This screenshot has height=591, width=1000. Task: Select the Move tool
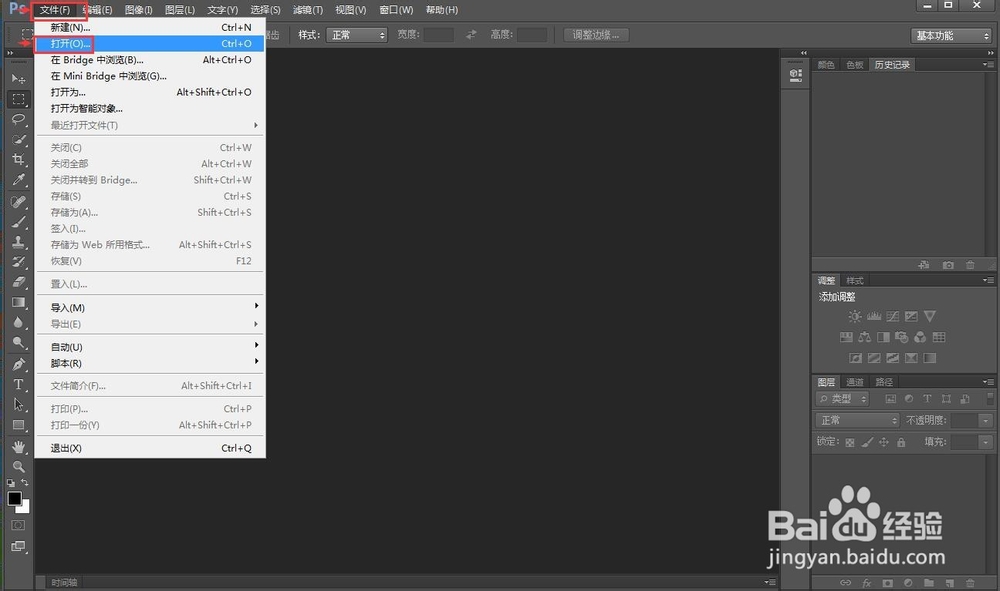coord(18,79)
